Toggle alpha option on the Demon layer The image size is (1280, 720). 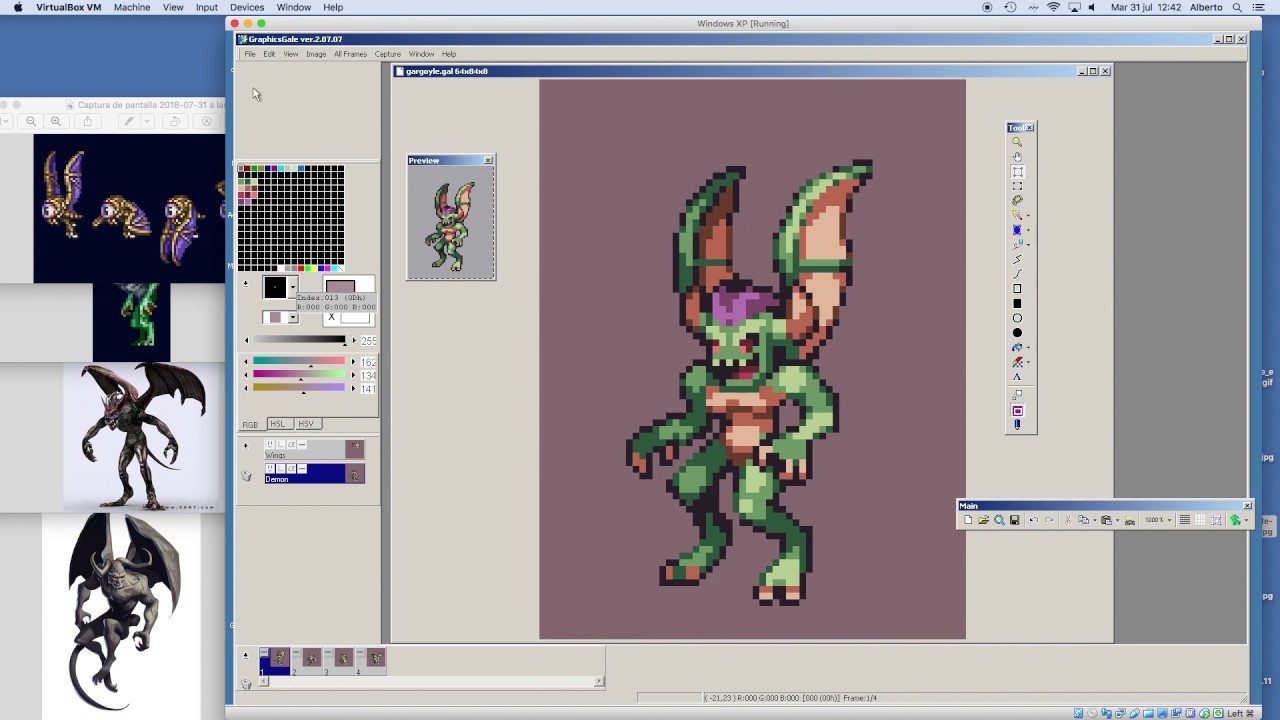pyautogui.click(x=291, y=468)
